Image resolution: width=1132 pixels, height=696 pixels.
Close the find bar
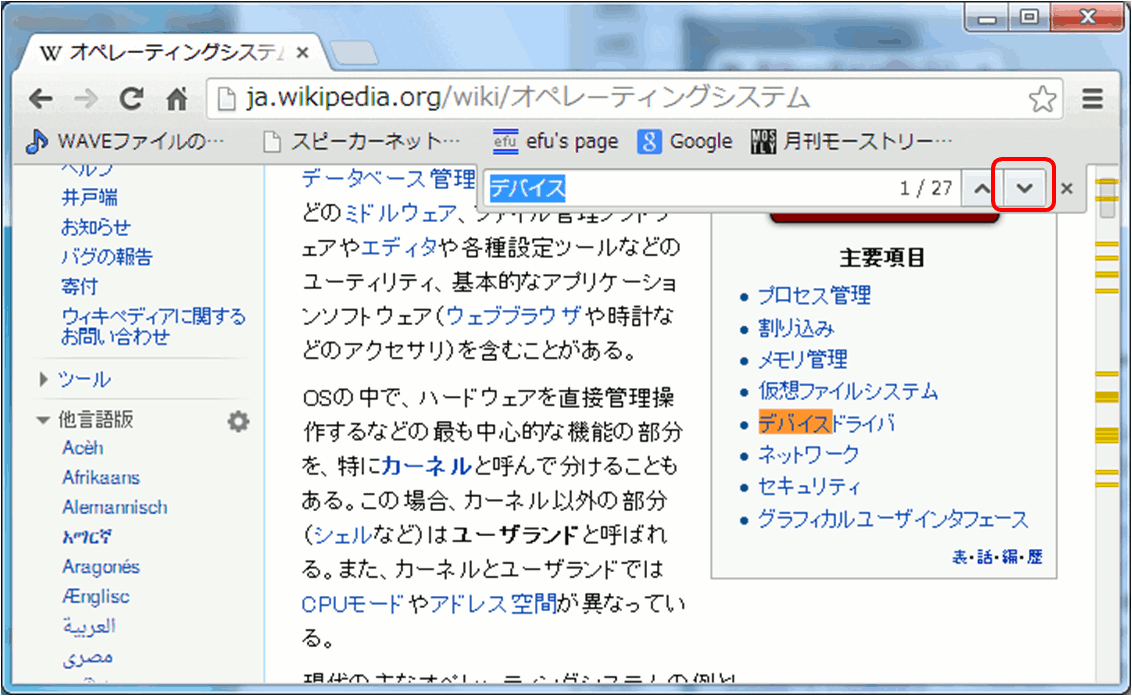coord(1067,189)
